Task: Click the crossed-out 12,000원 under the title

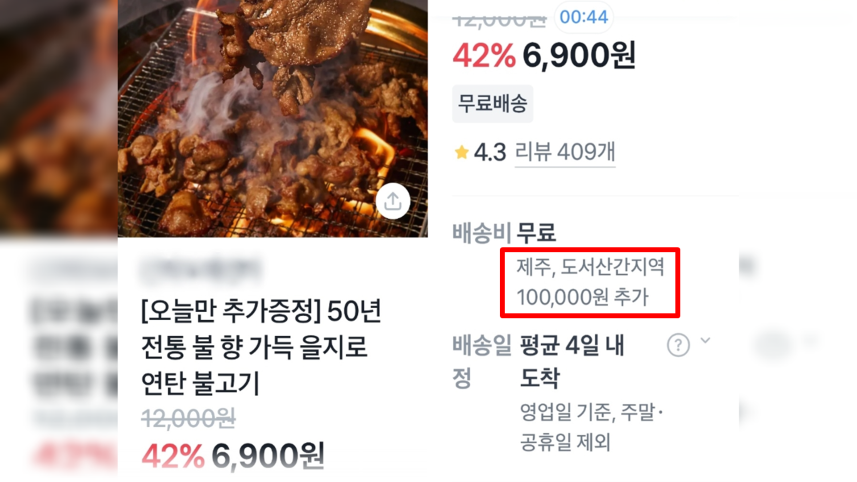Action: pos(188,419)
